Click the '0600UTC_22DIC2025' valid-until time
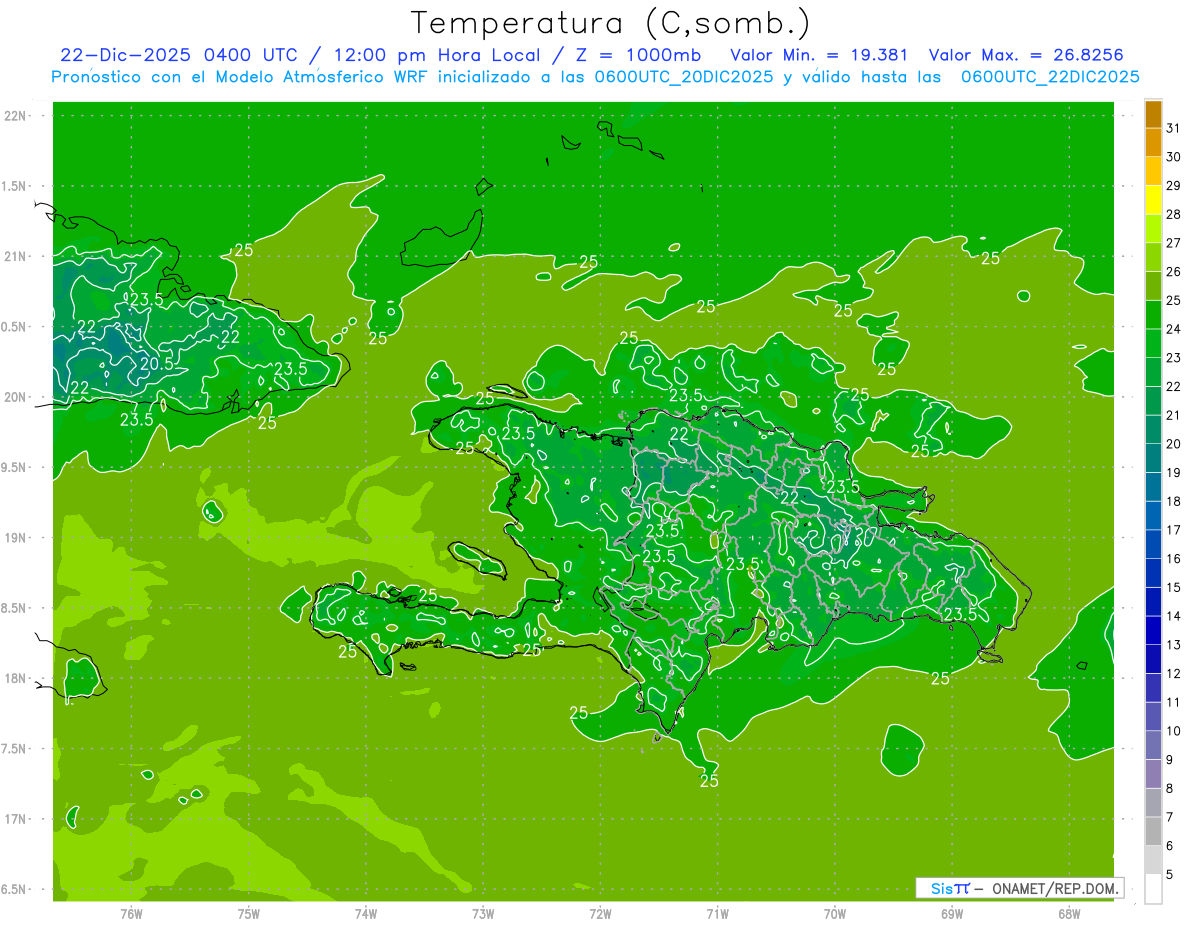Viewport: 1200px width, 927px height. [x=1050, y=77]
